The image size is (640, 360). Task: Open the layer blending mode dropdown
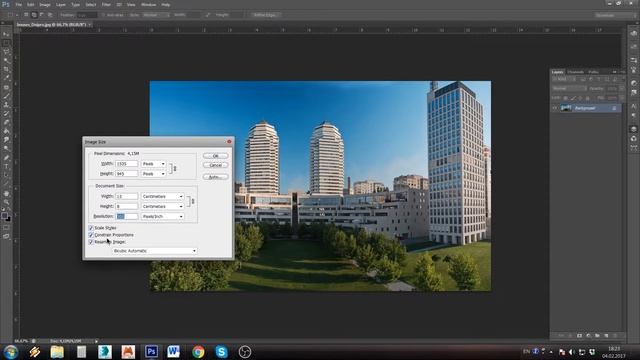click(569, 88)
